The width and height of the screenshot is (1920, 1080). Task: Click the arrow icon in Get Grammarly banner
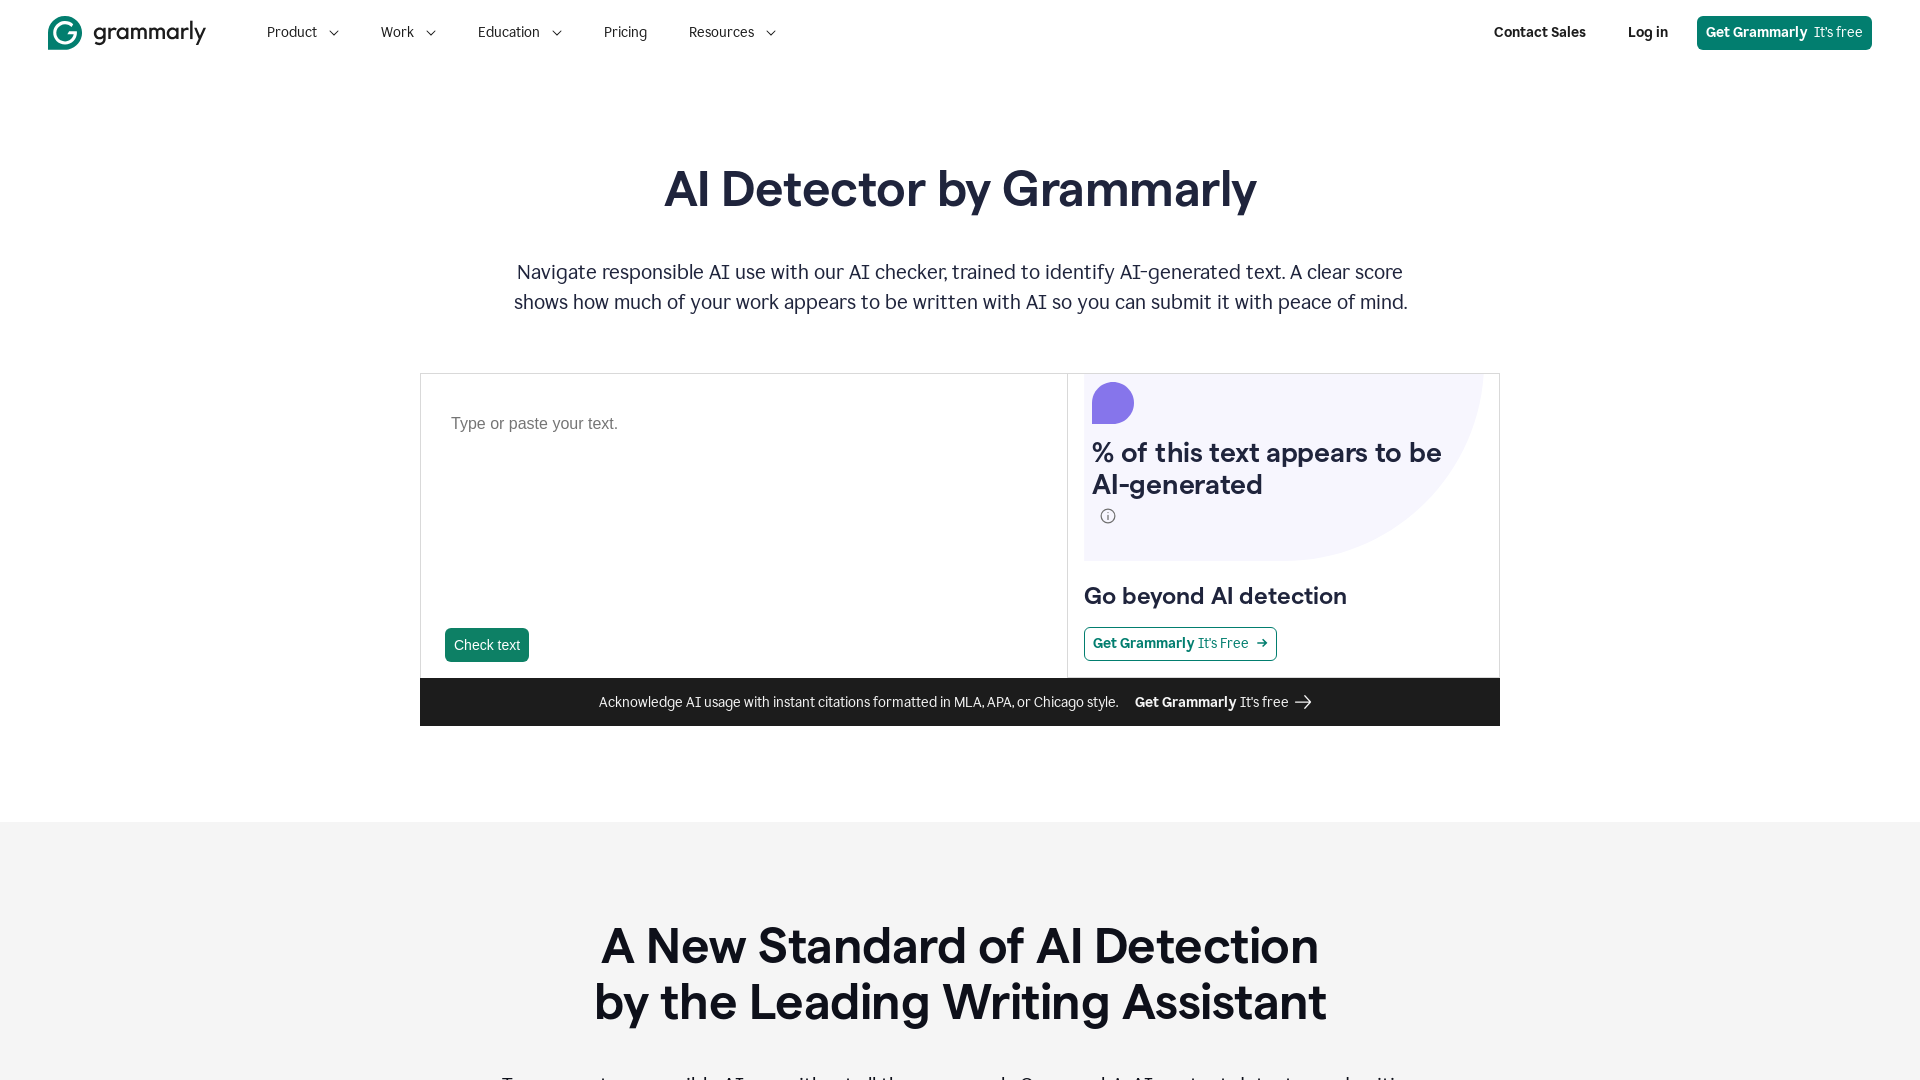(1304, 700)
